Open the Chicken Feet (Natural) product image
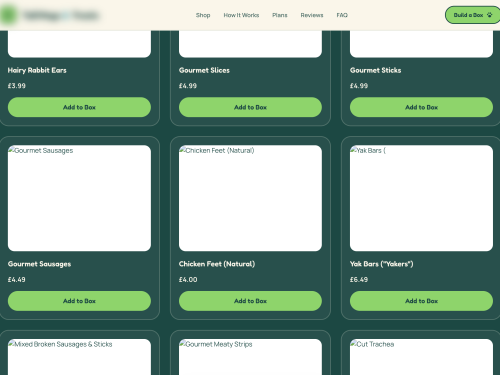This screenshot has height=375, width=500. (250, 198)
